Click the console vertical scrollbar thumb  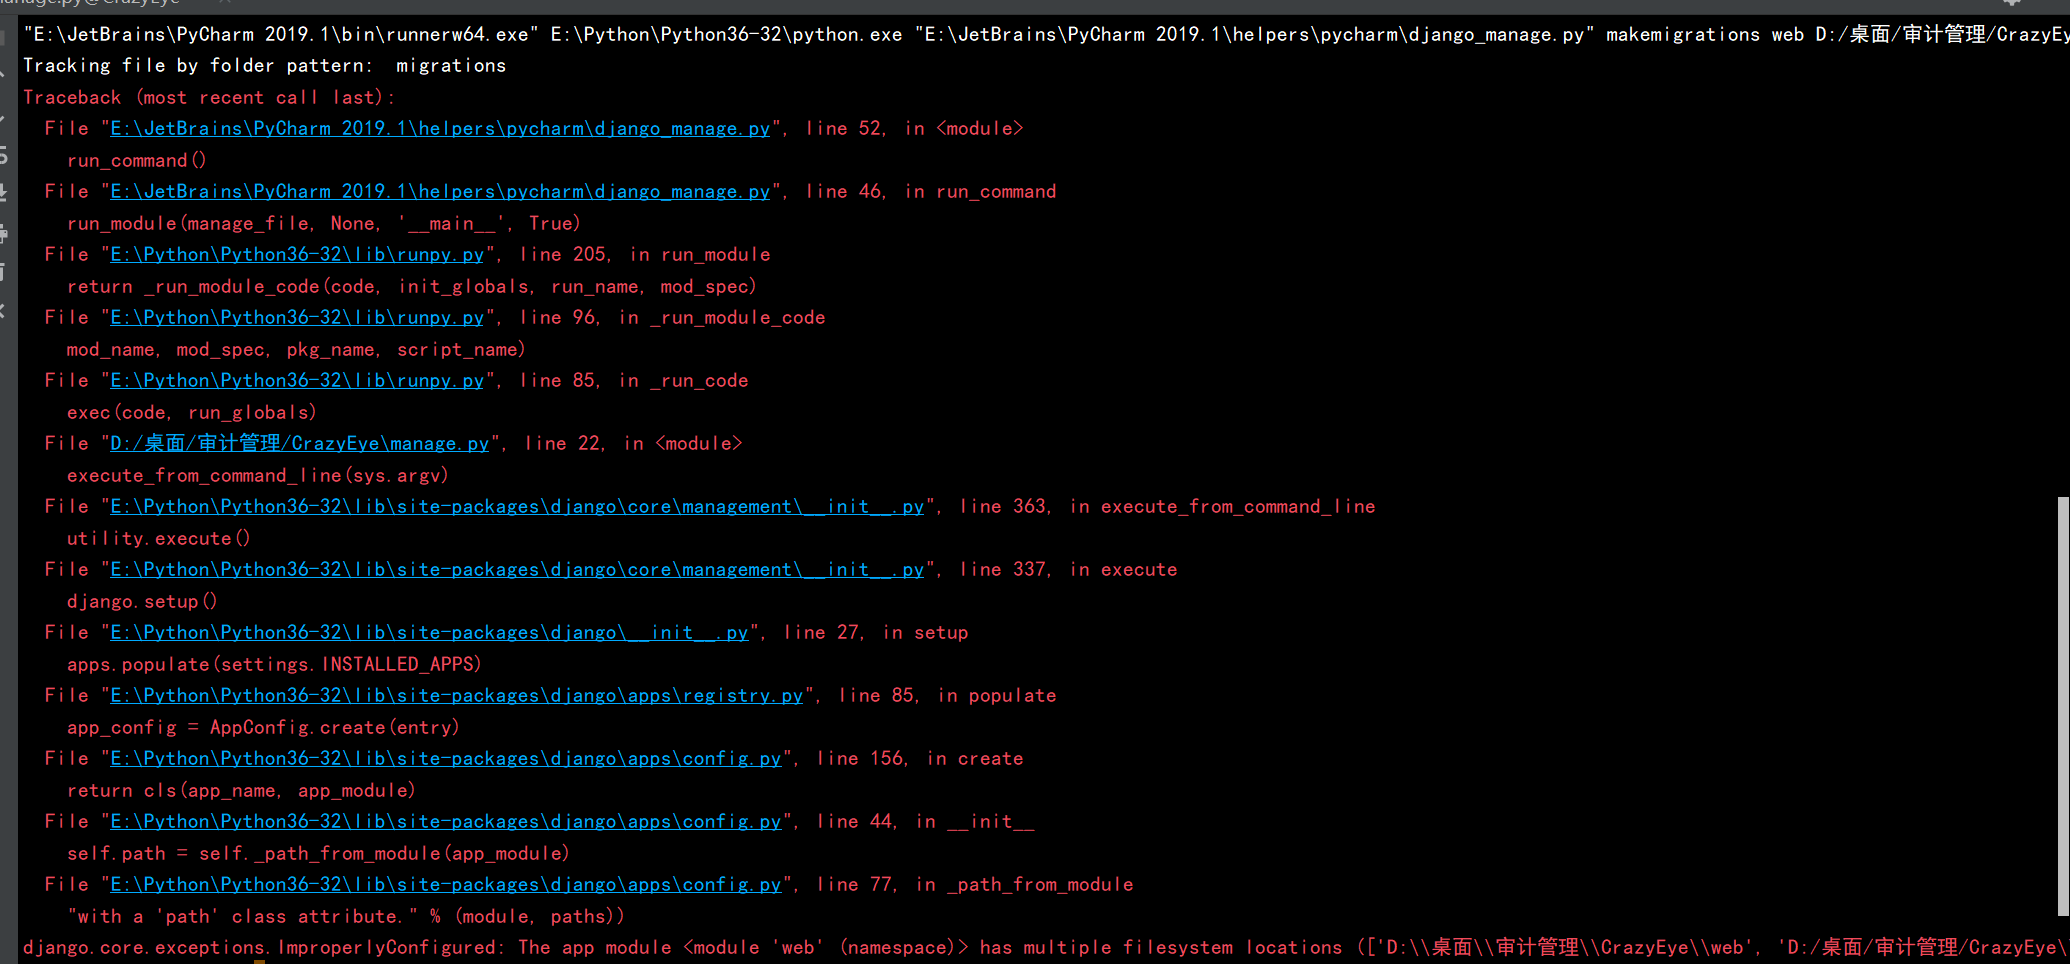2063,706
